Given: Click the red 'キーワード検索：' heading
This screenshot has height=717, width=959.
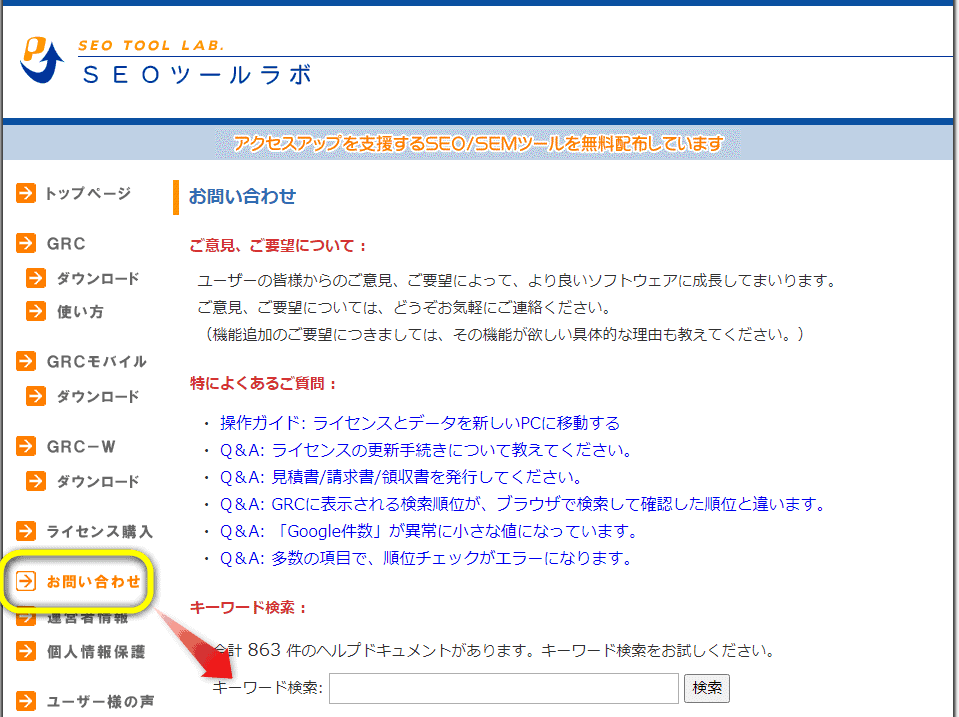Looking at the screenshot, I should (x=248, y=607).
